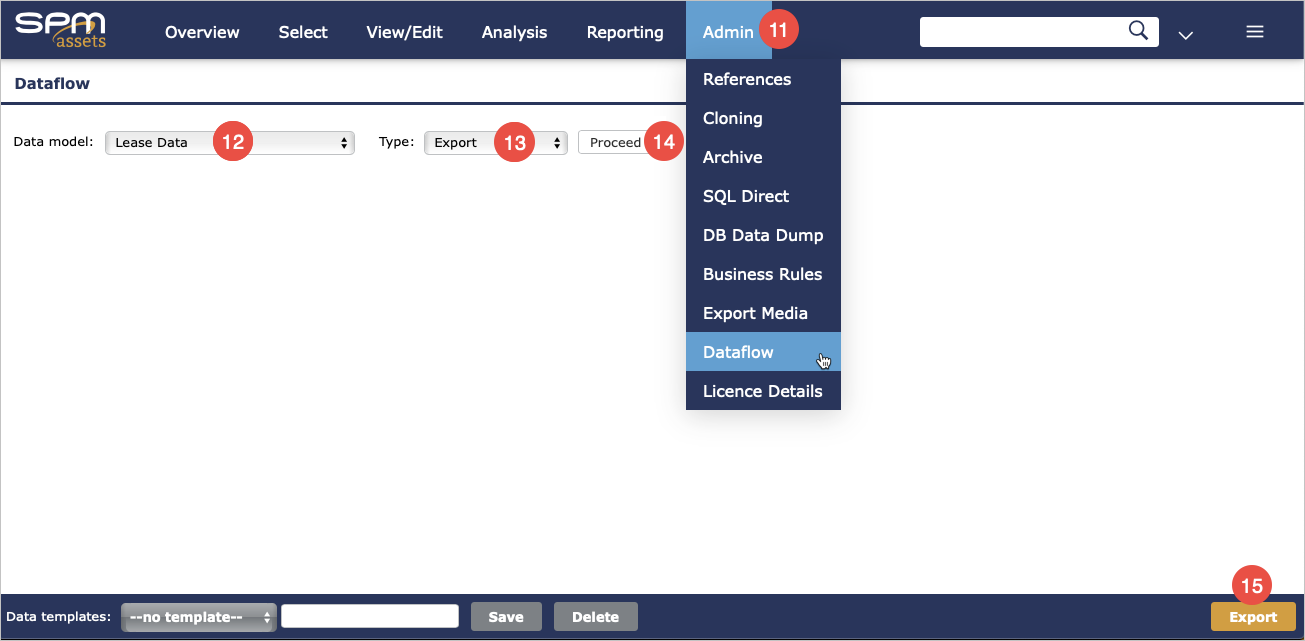Image resolution: width=1305 pixels, height=641 pixels.
Task: Select Dataflow from the Admin menu
Action: click(738, 352)
